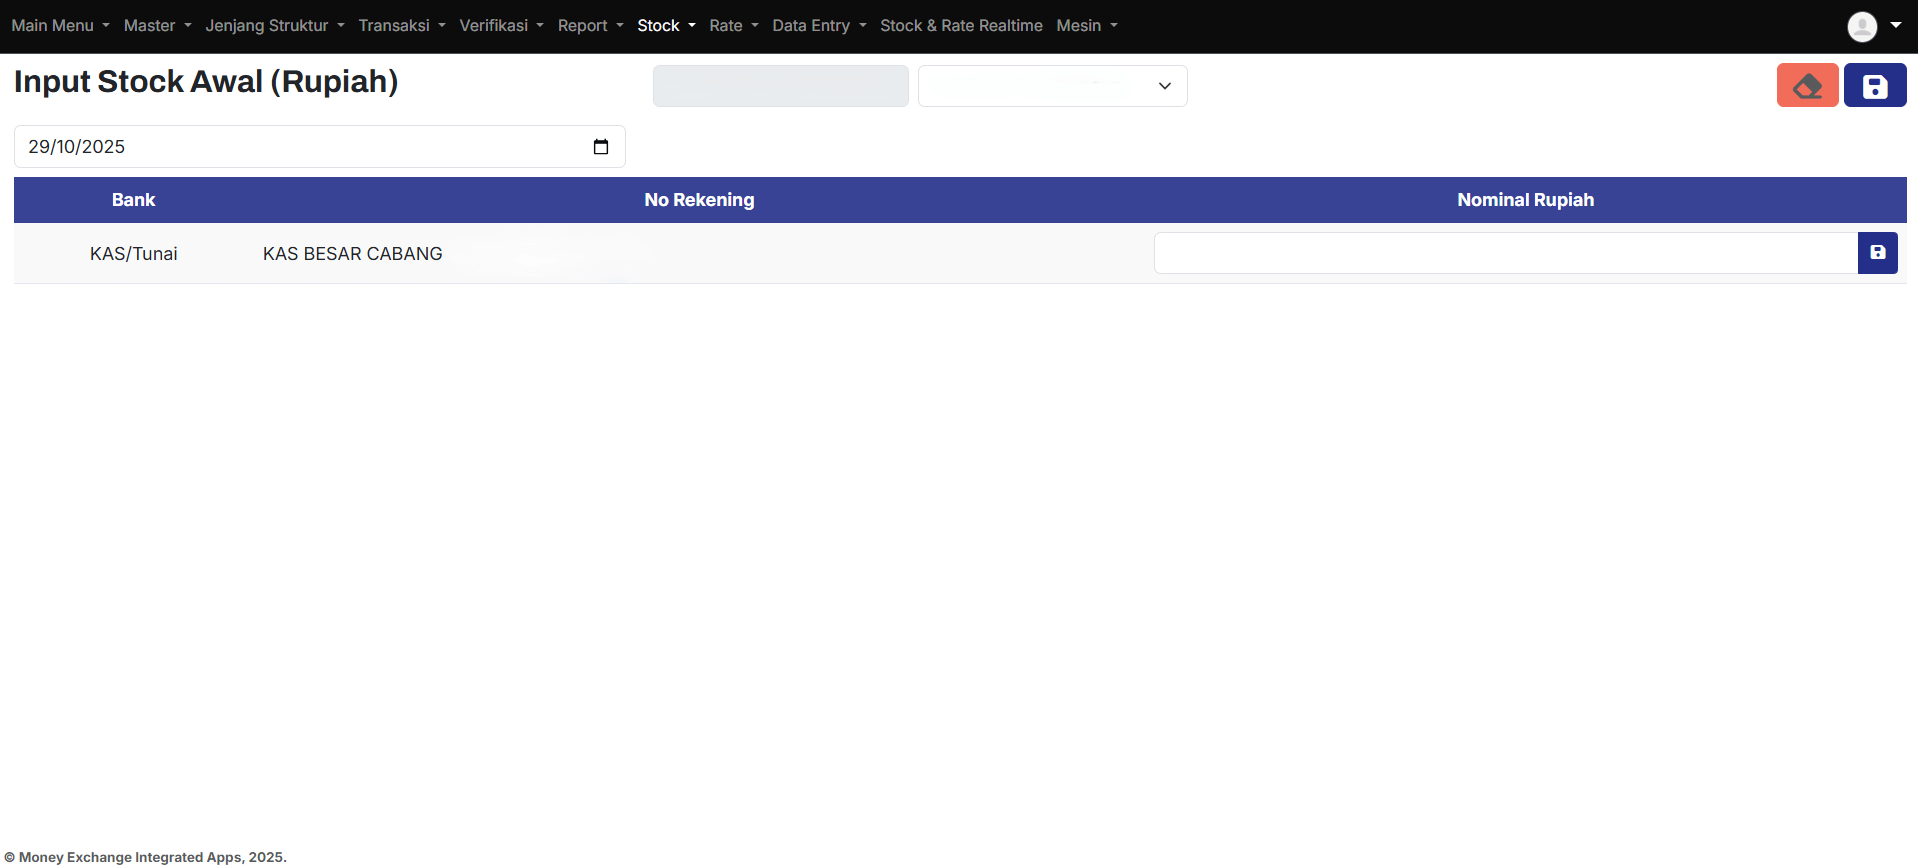Viewport: 1918px width, 865px height.
Task: Expand the Transaksi menu
Action: tap(401, 26)
